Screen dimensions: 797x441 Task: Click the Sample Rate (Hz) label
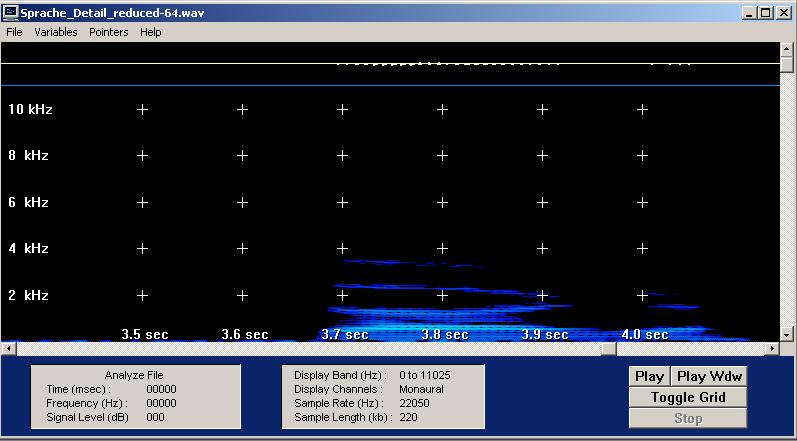click(339, 403)
